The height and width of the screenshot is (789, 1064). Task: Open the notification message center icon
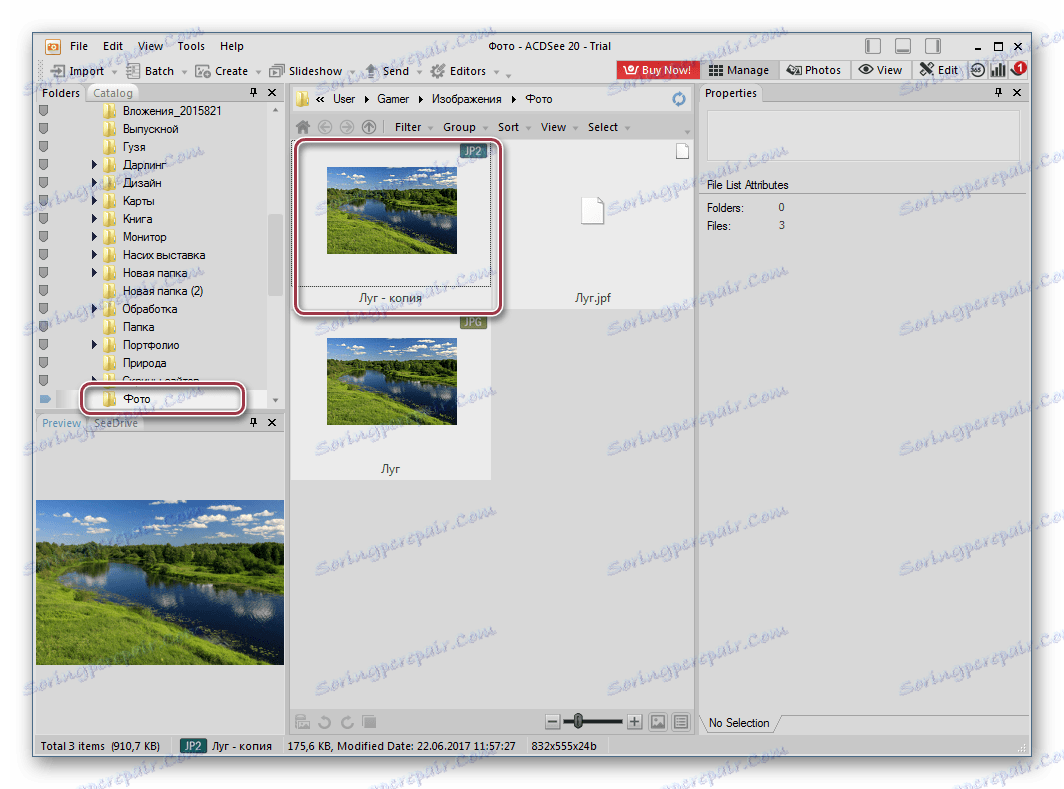coord(1018,69)
